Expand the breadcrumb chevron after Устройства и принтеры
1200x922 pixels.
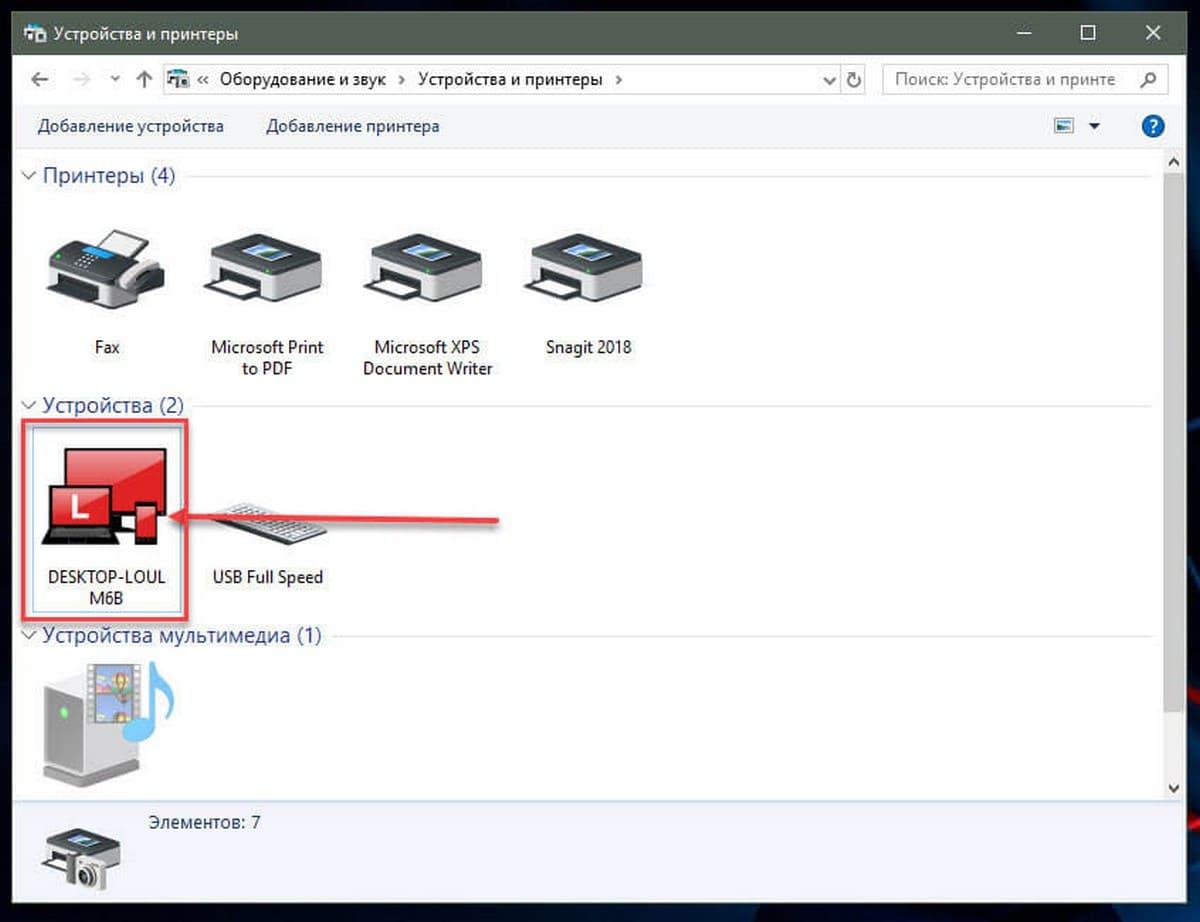(x=619, y=79)
